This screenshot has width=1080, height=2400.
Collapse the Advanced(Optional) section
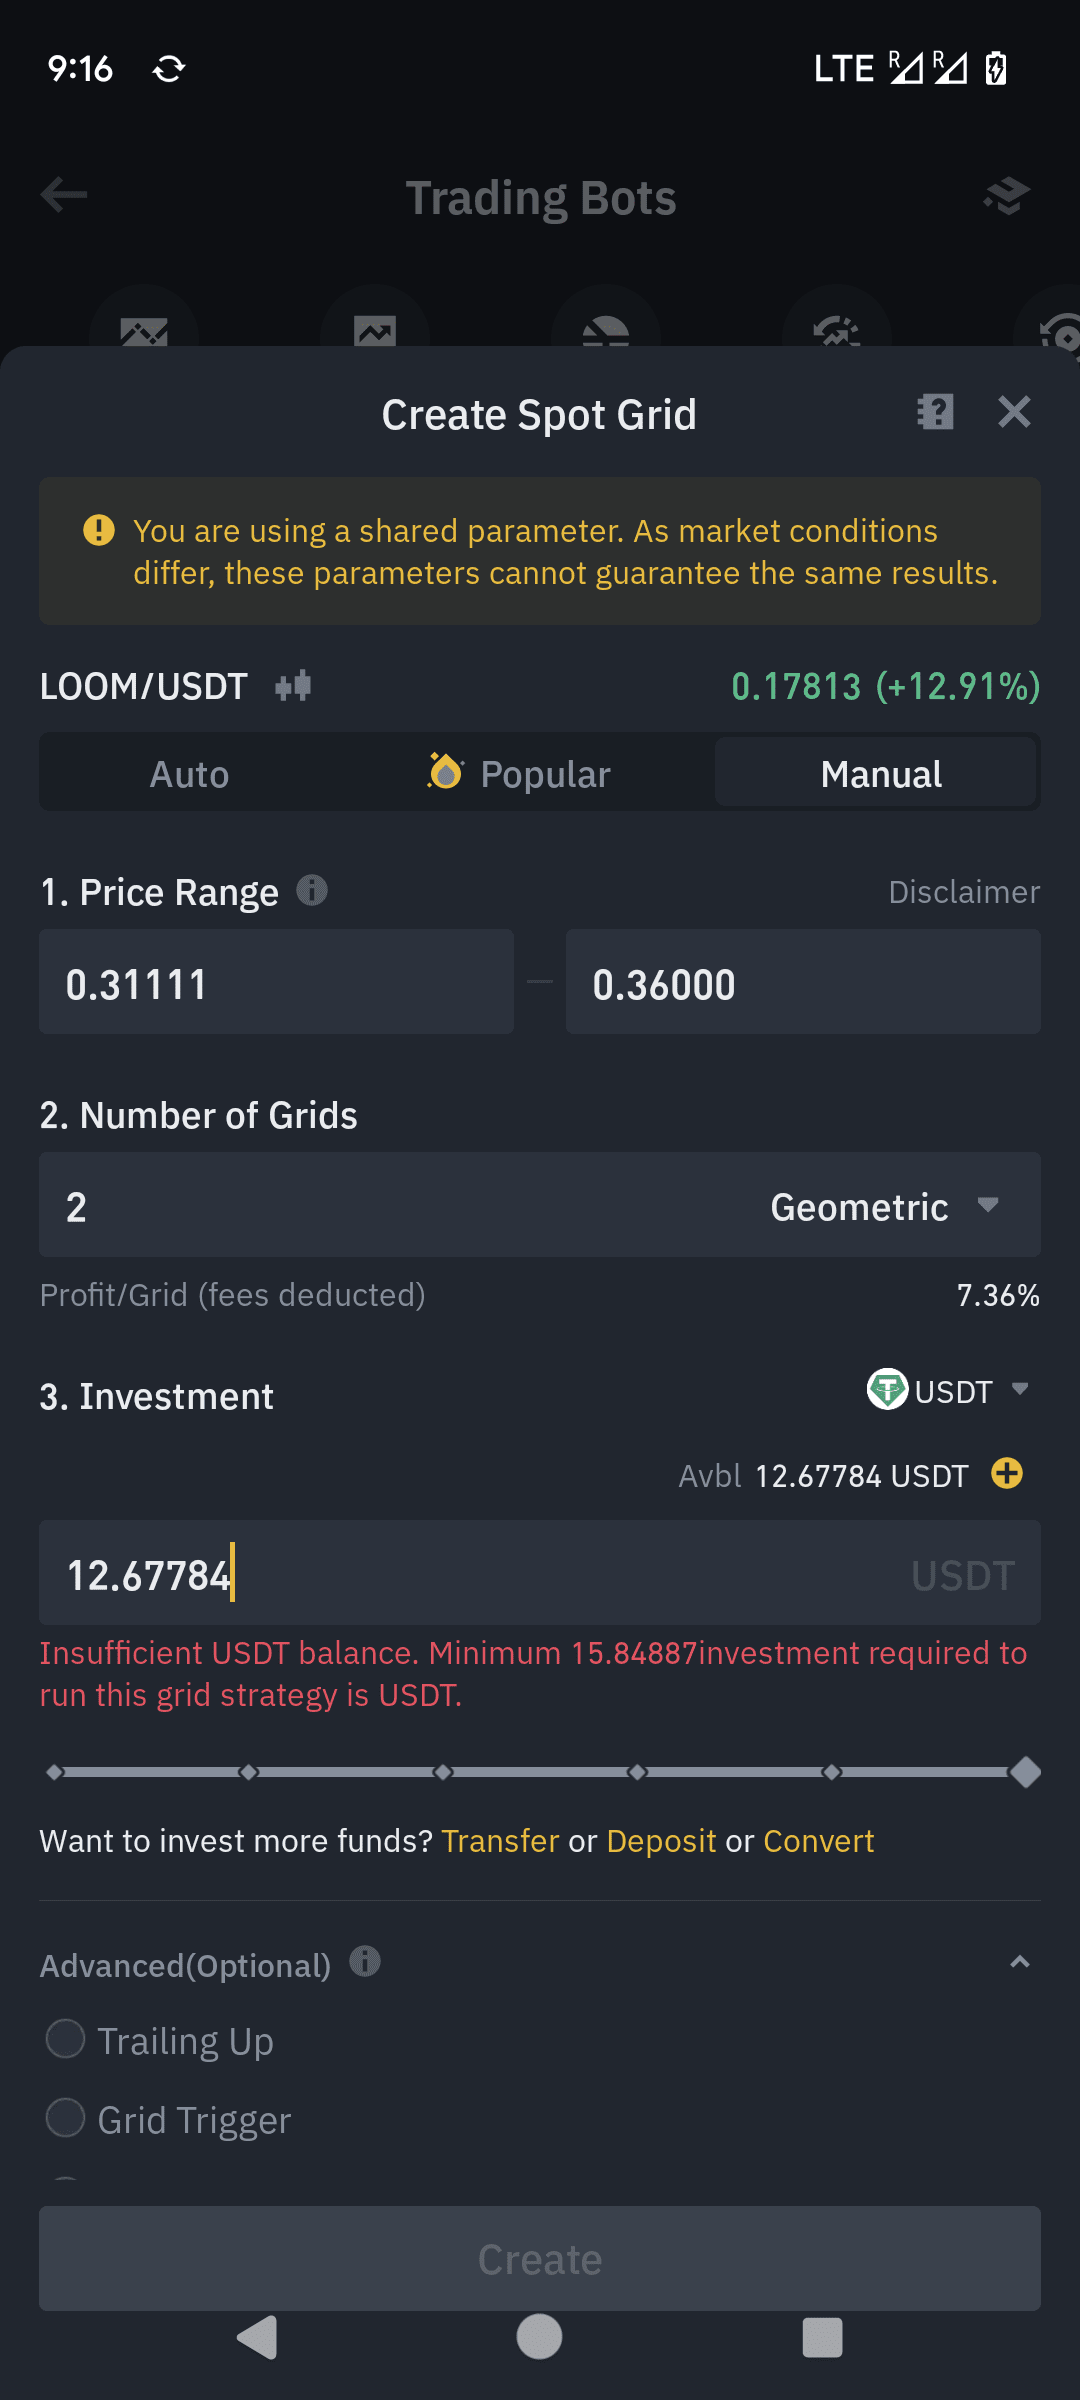[1020, 1962]
